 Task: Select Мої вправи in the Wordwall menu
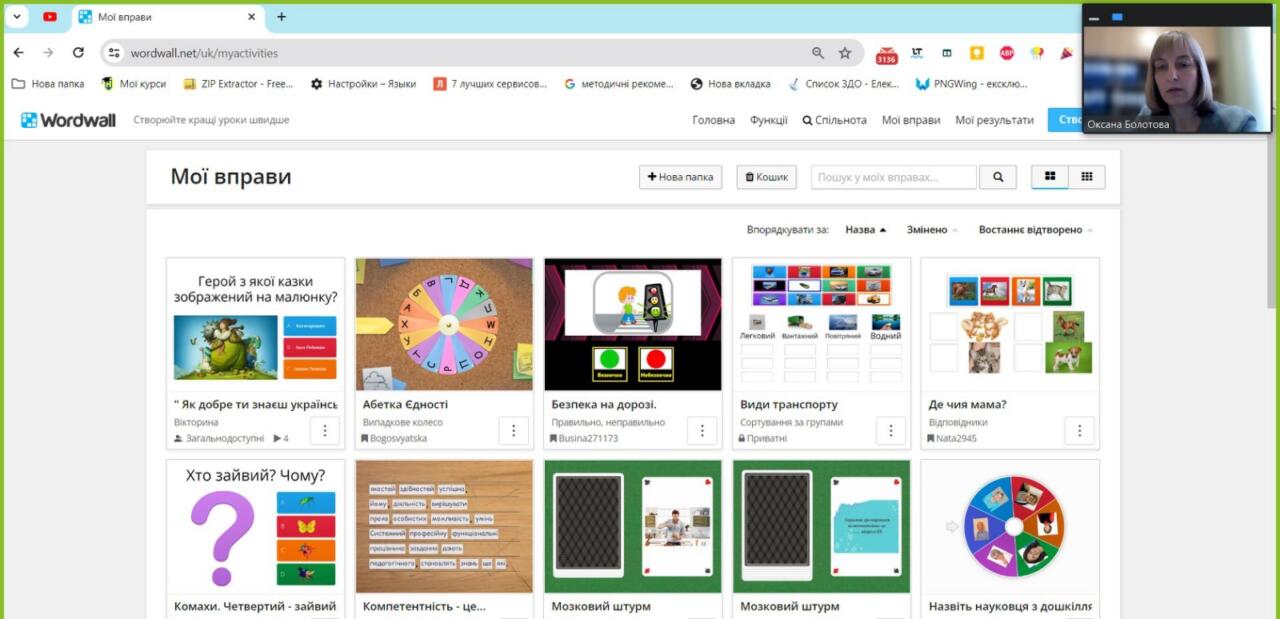click(911, 120)
